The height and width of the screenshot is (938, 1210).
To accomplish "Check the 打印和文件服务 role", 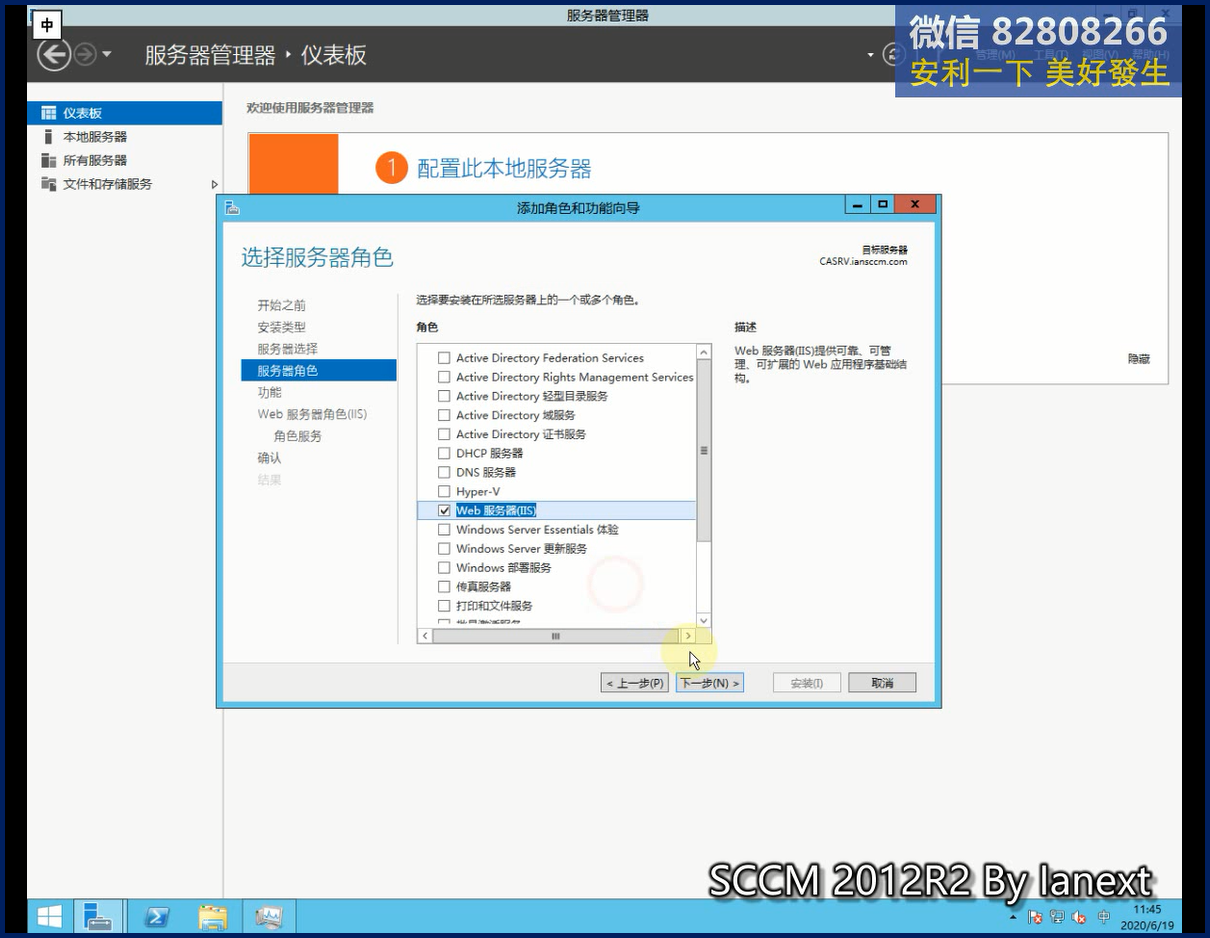I will pos(444,605).
